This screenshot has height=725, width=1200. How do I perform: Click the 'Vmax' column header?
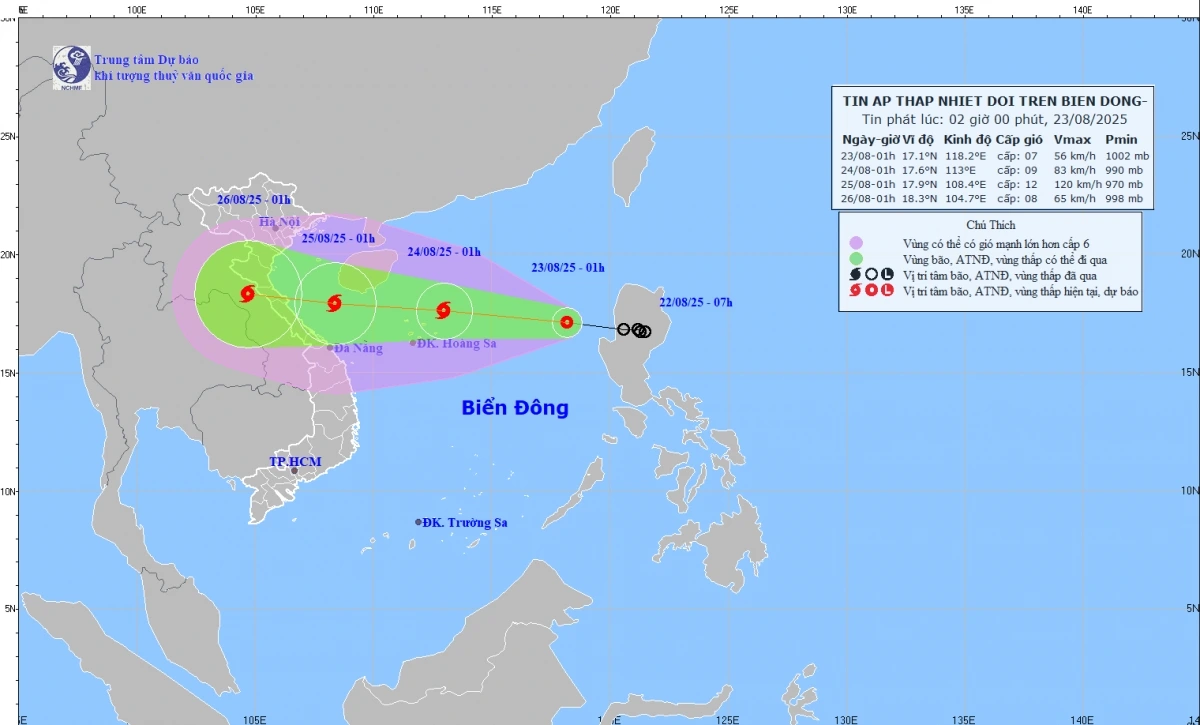pyautogui.click(x=1073, y=139)
